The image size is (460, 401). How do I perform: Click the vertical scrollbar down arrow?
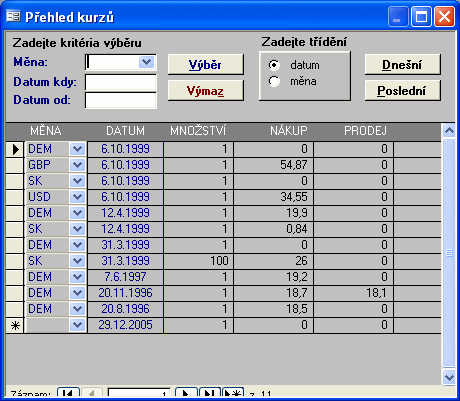pyautogui.click(x=449, y=377)
